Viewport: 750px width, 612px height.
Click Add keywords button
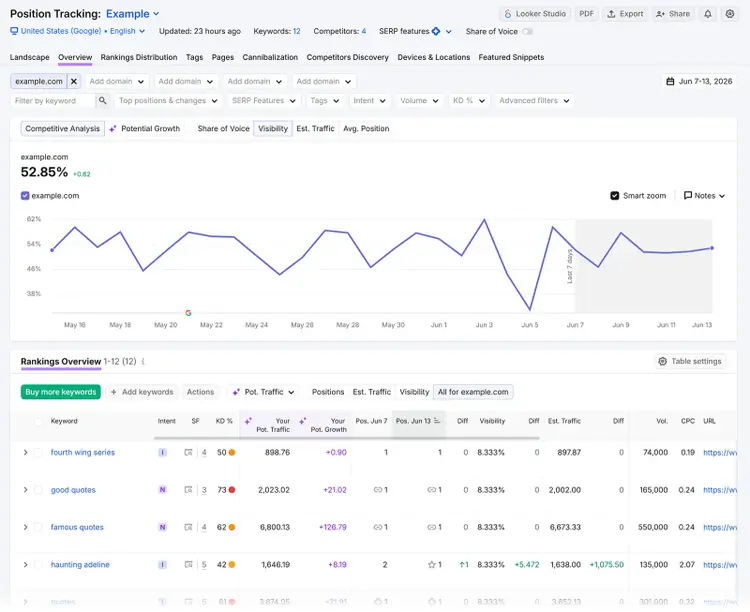click(x=142, y=392)
